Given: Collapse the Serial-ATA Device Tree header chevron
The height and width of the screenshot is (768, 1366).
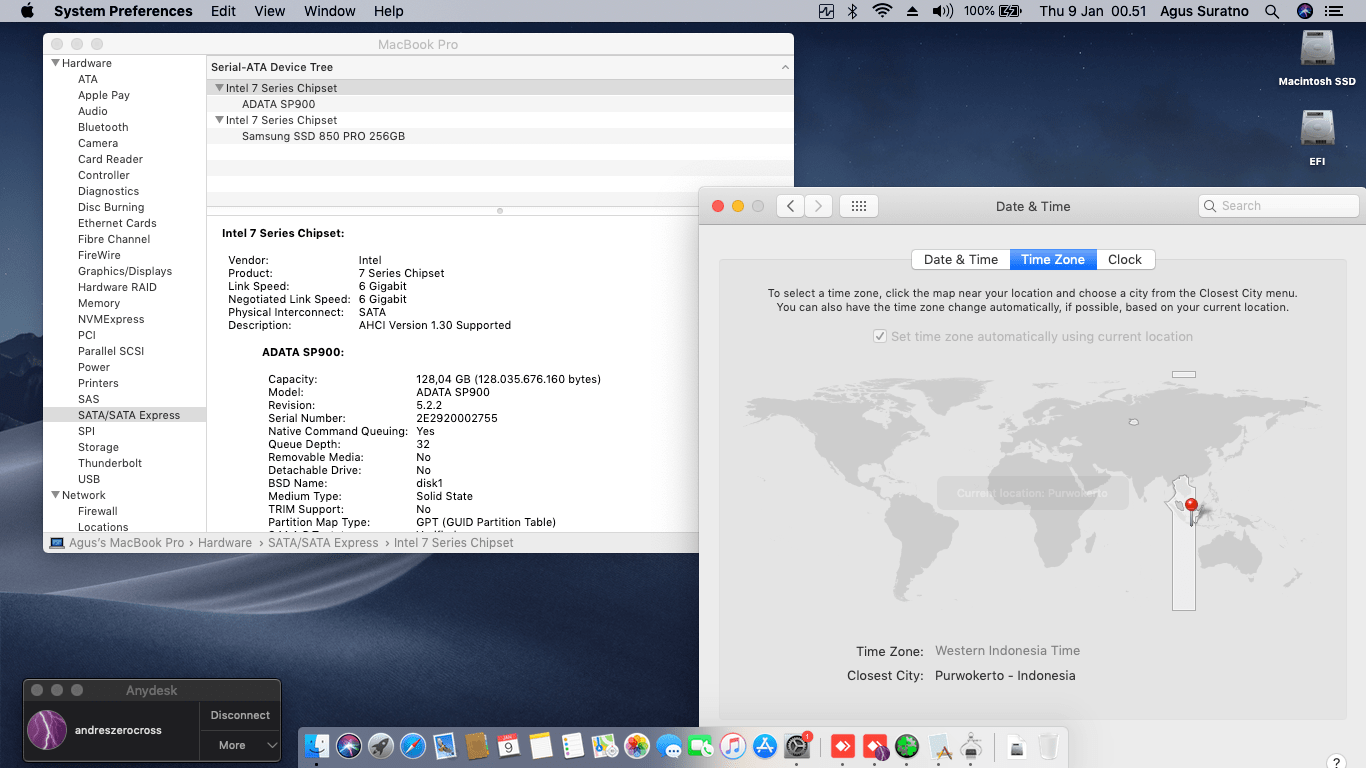Looking at the screenshot, I should [x=785, y=67].
